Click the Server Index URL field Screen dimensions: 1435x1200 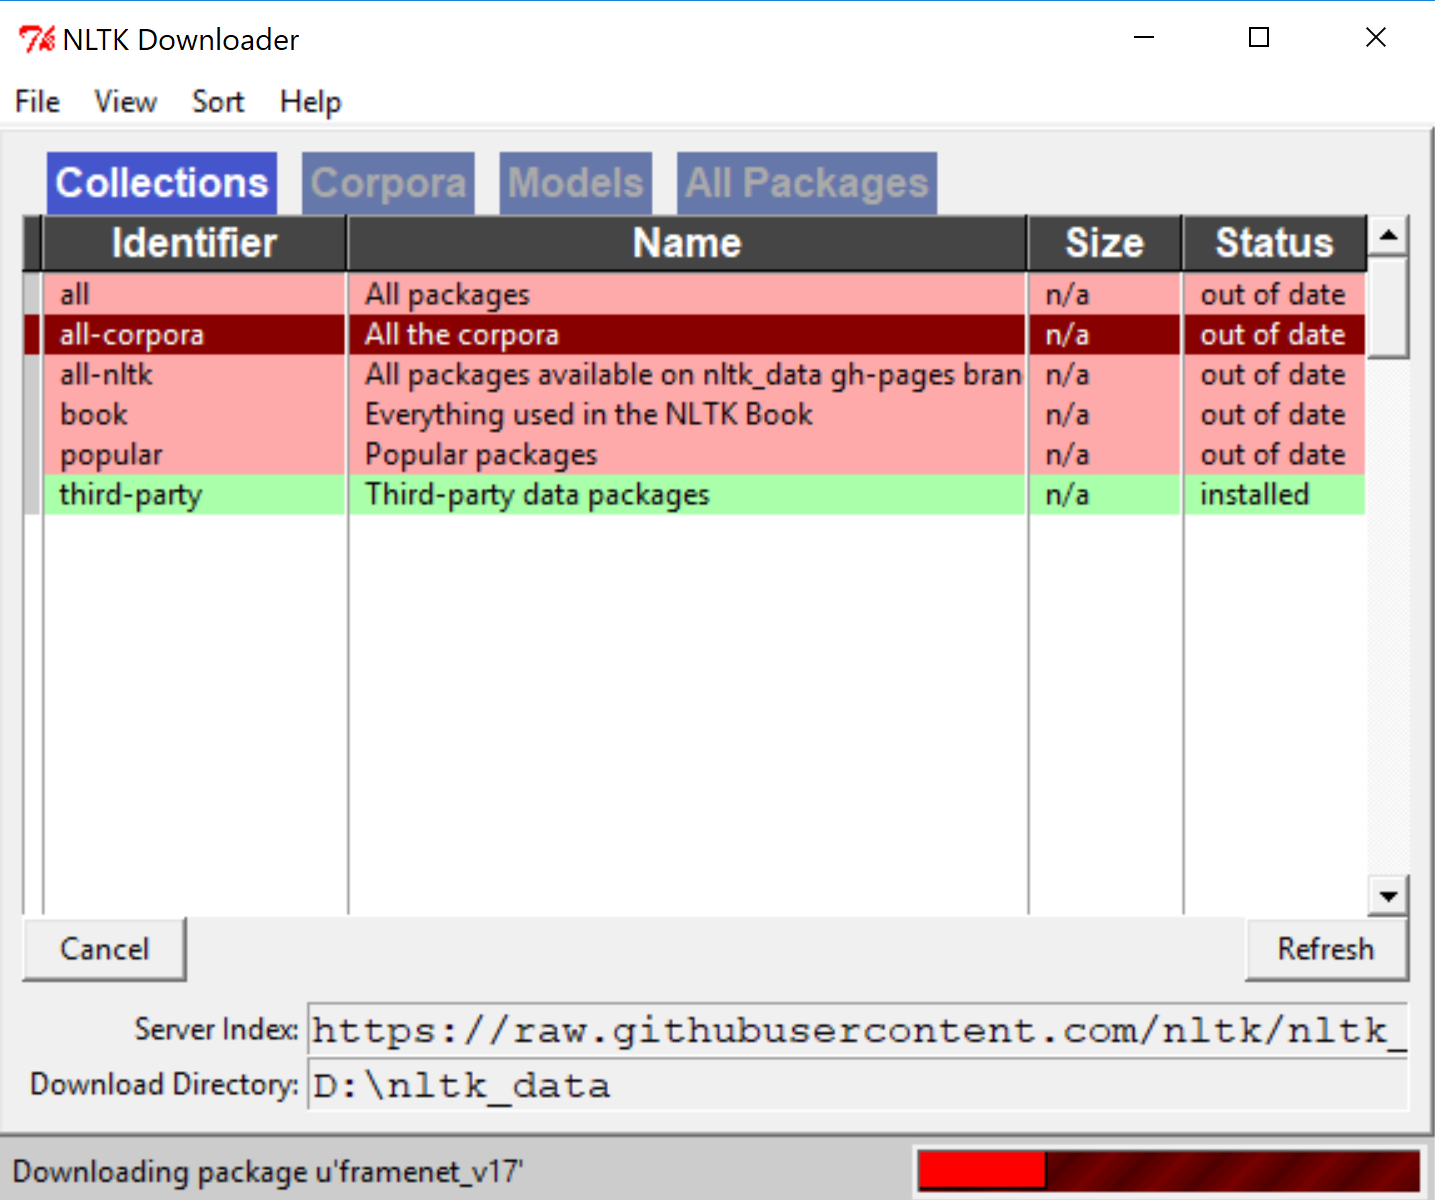[x=858, y=1030]
